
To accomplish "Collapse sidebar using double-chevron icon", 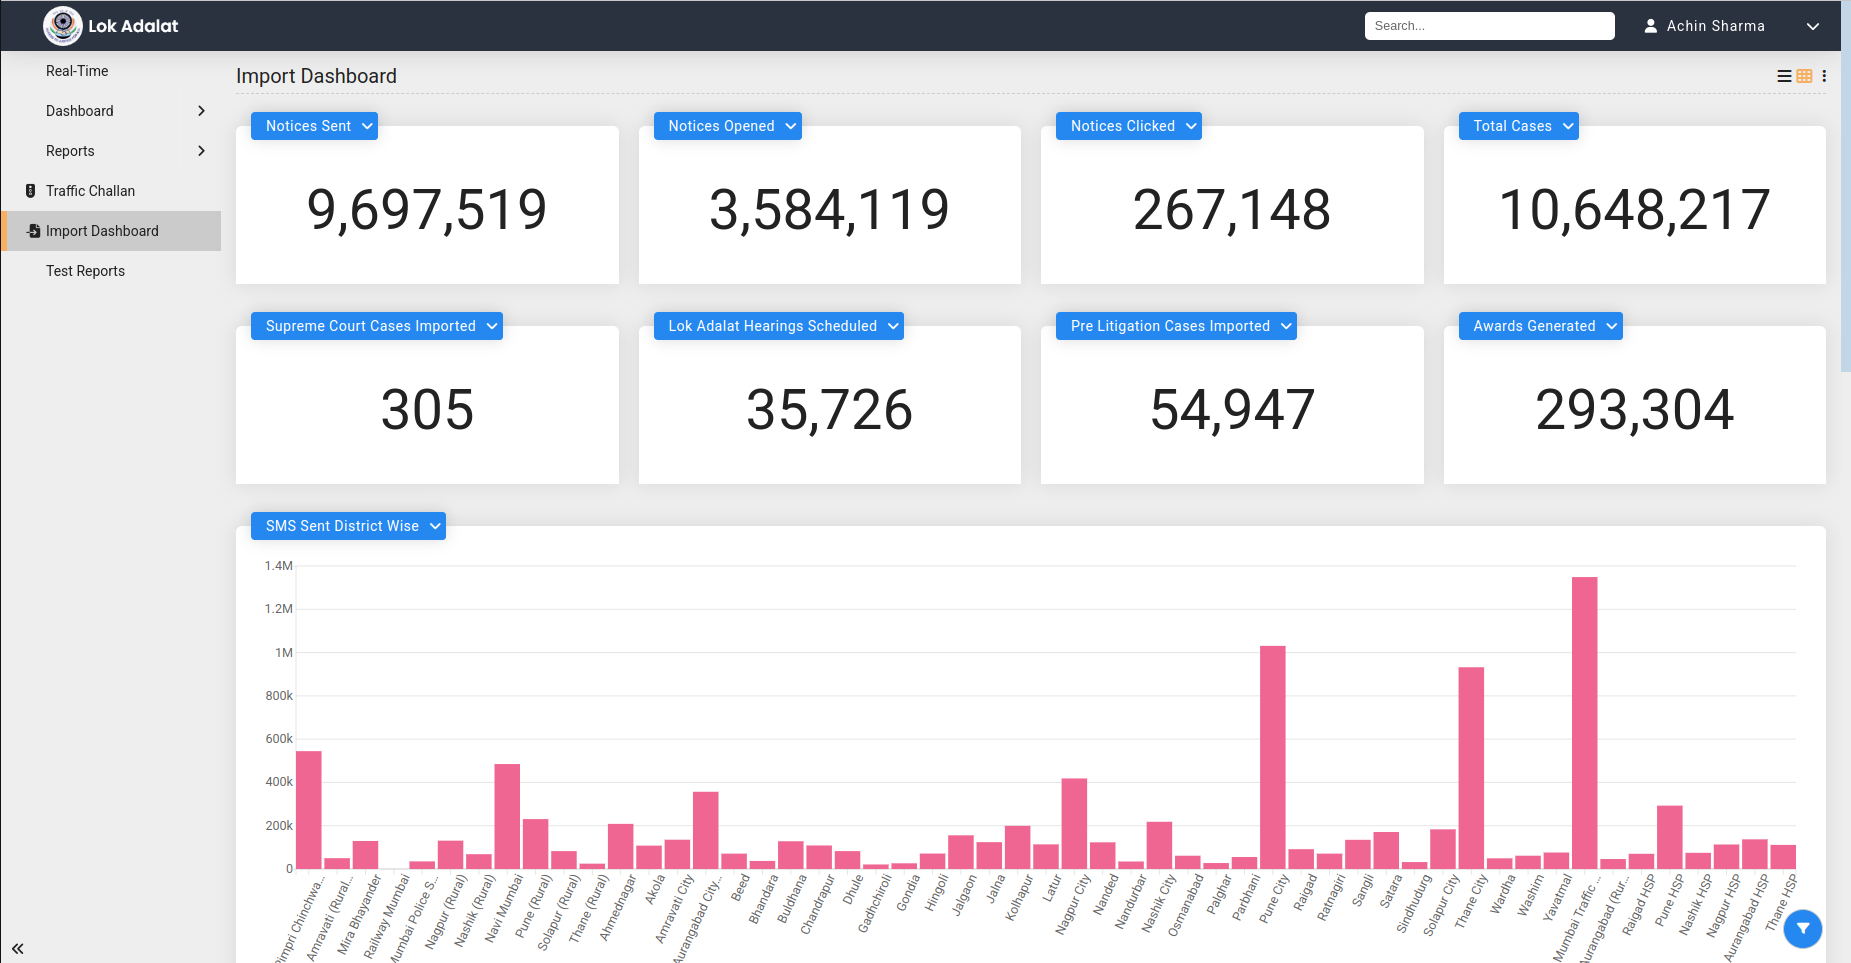I will (18, 948).
